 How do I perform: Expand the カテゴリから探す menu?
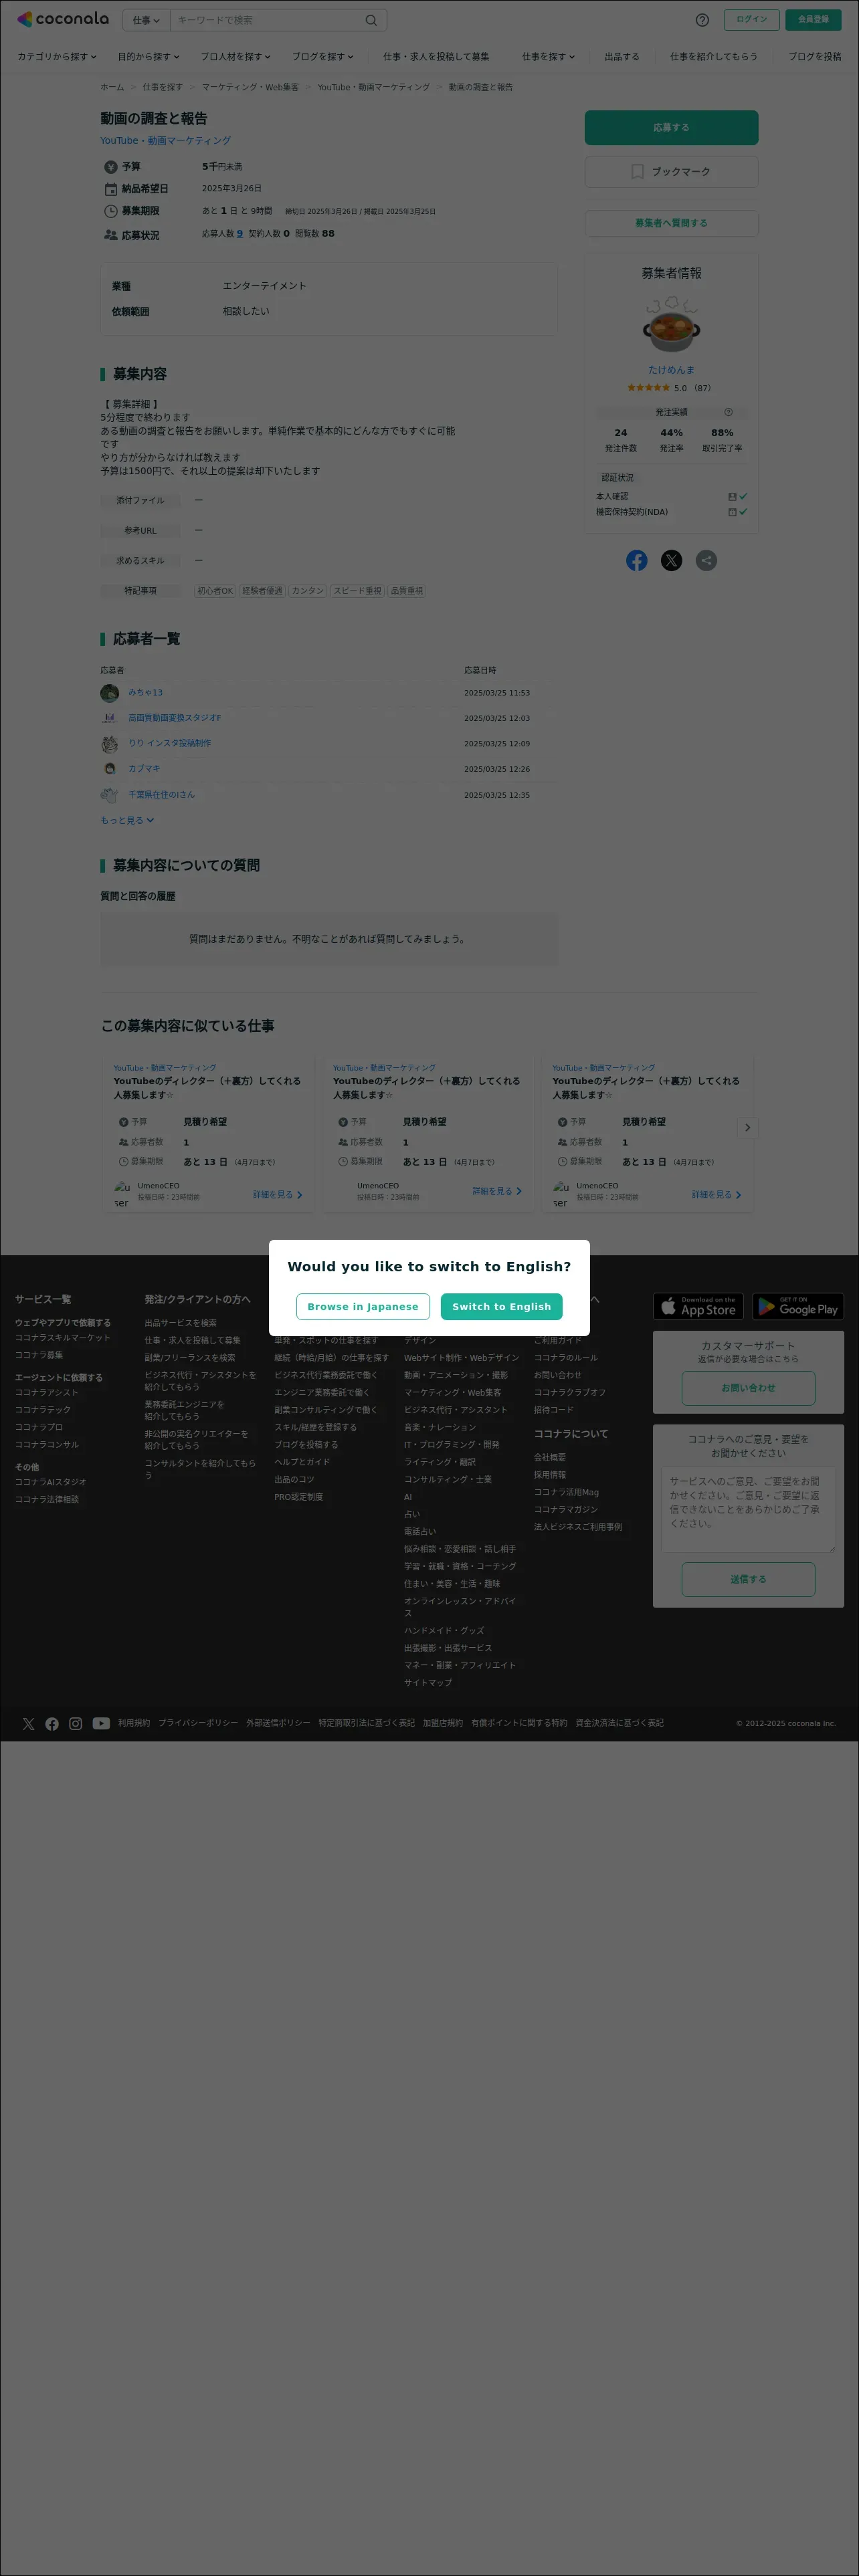pos(56,57)
